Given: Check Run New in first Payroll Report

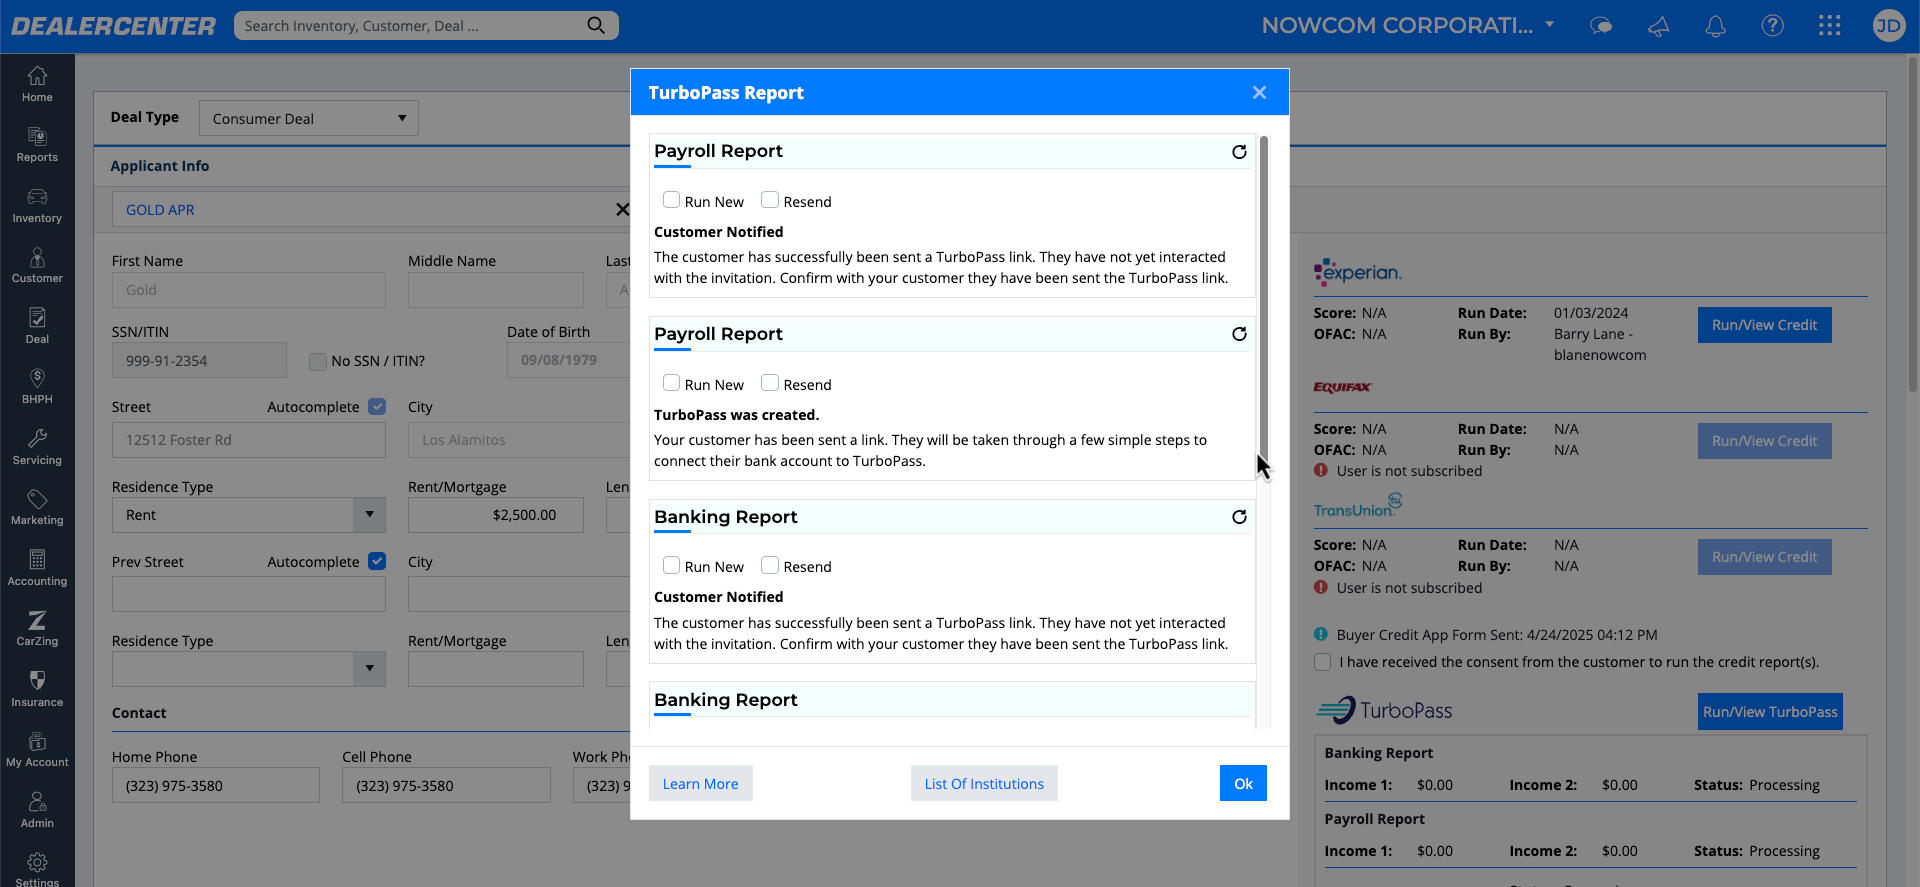Looking at the screenshot, I should point(671,200).
